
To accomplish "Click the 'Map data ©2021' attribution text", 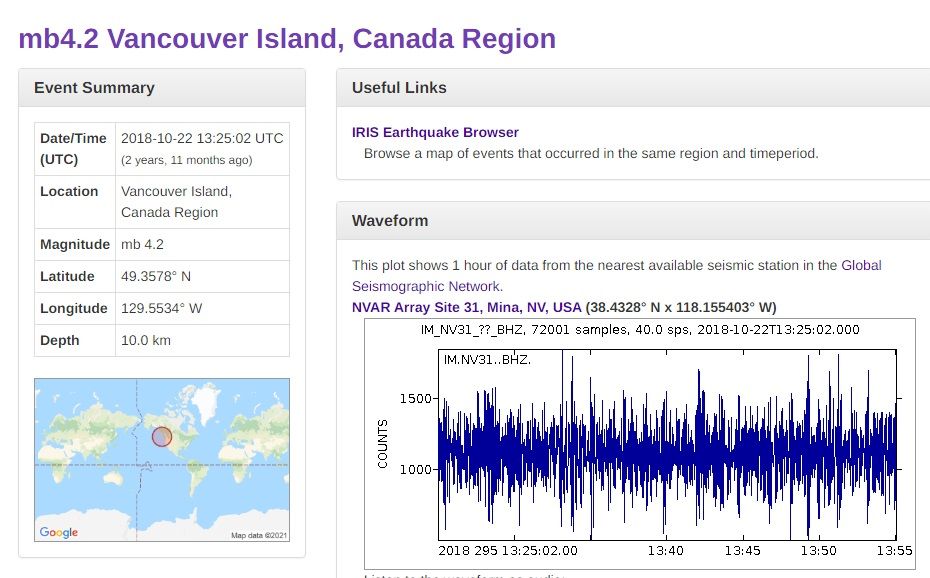I will (259, 535).
